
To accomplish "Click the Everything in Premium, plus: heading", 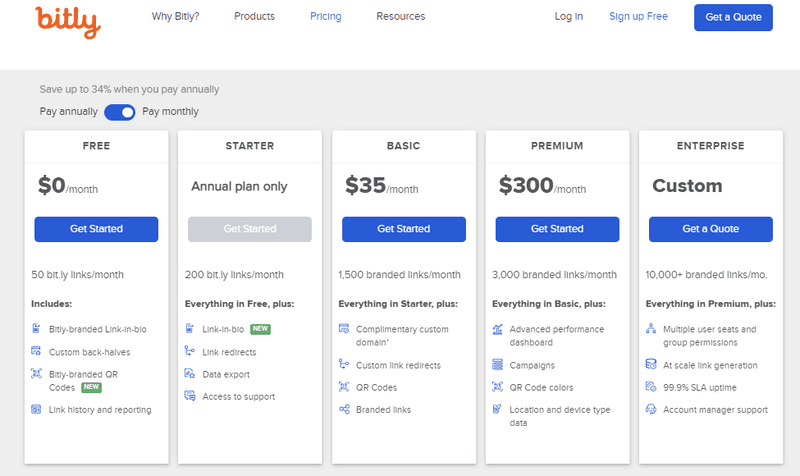I will [x=711, y=304].
